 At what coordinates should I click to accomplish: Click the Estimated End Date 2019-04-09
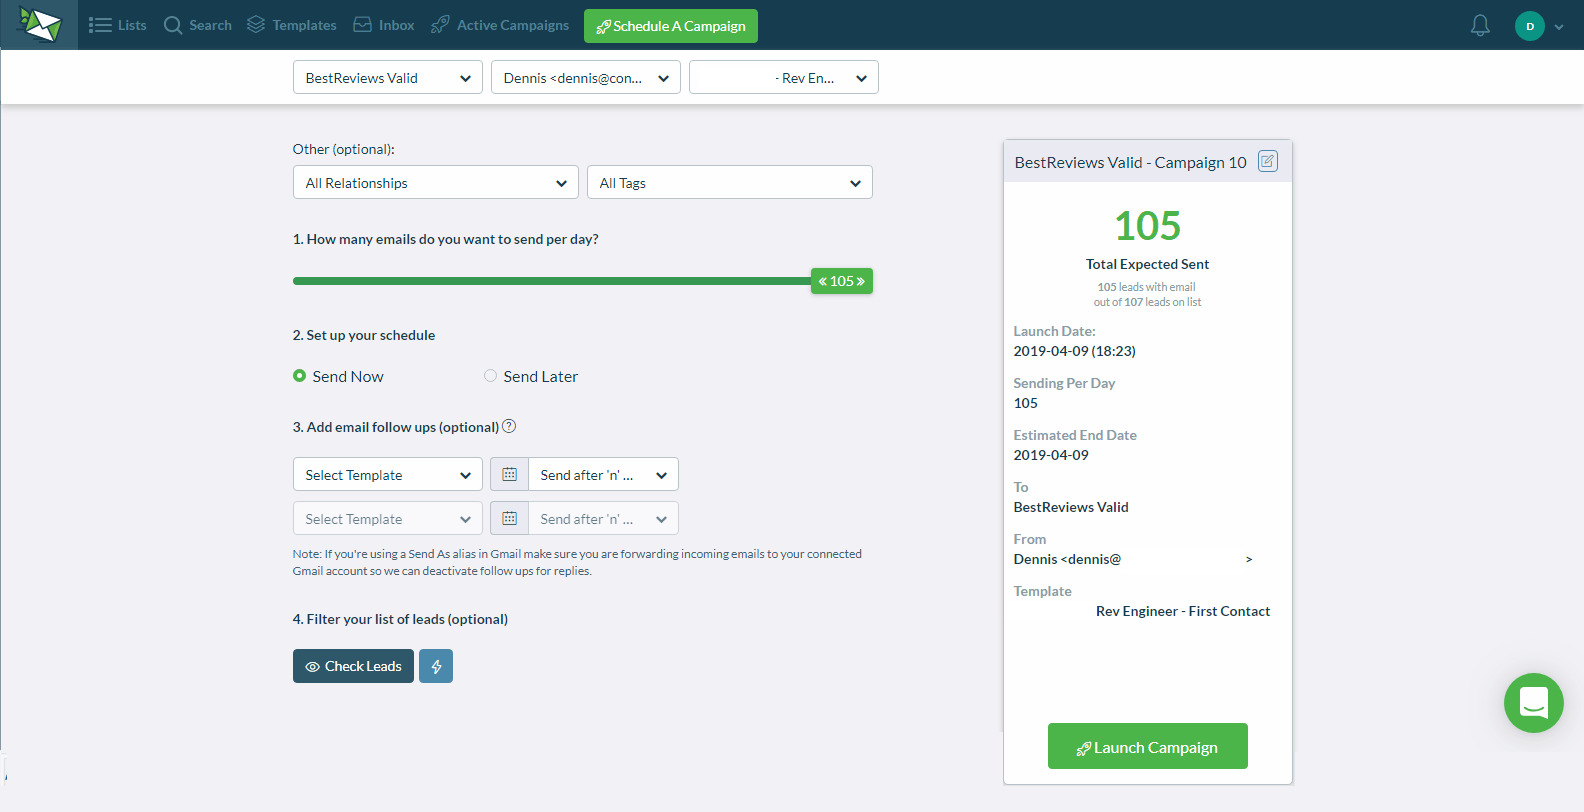click(1051, 455)
